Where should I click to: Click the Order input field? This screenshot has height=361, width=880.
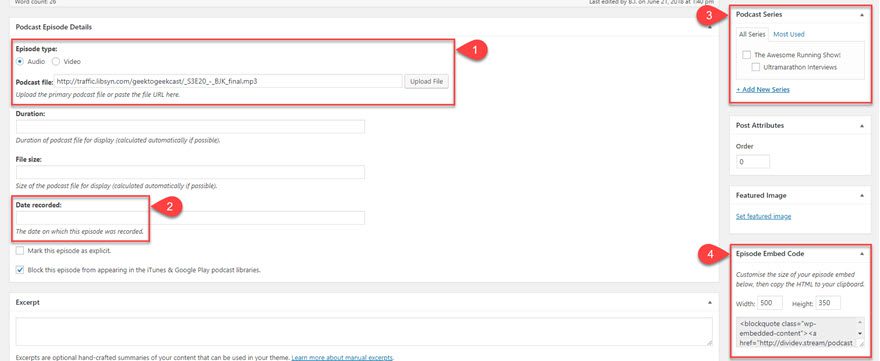tap(753, 162)
